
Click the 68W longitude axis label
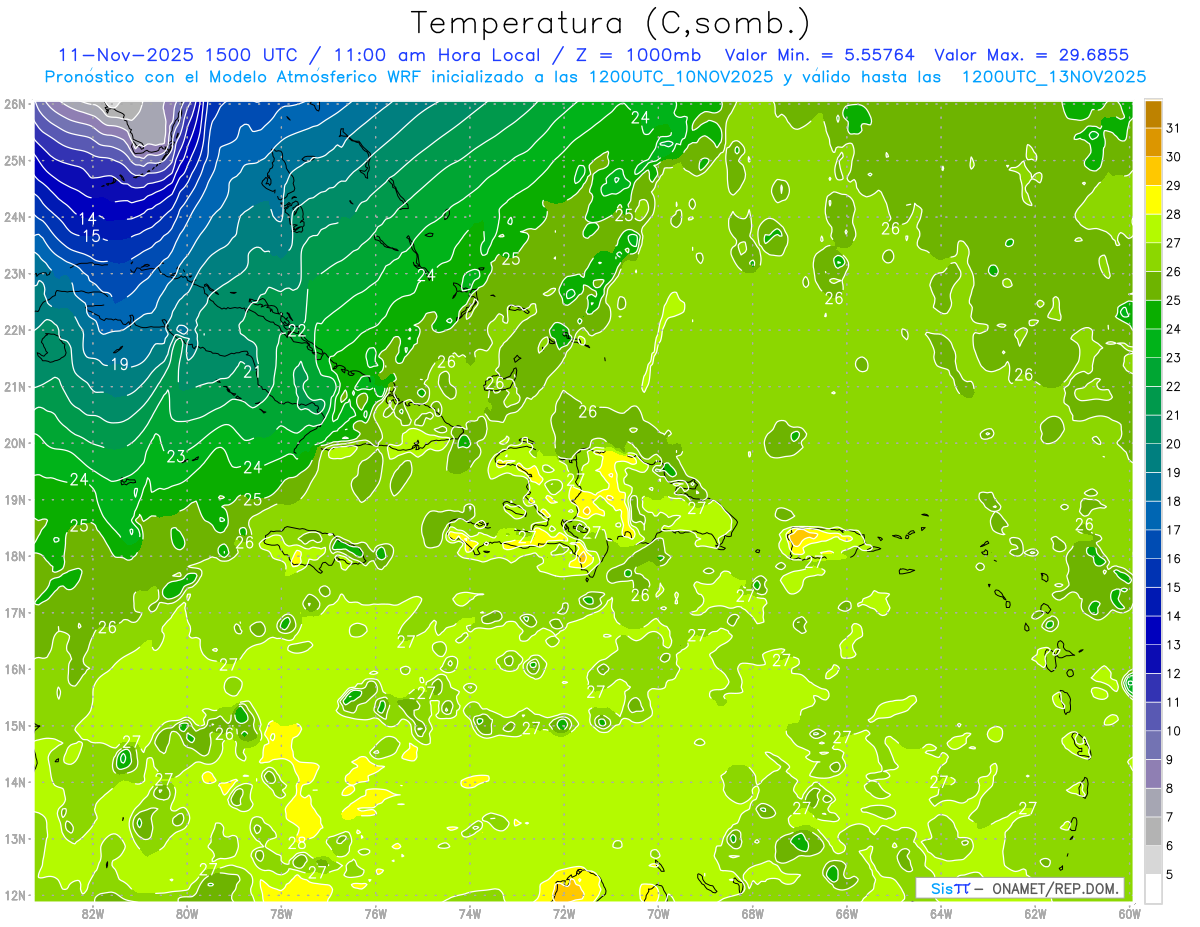tap(752, 912)
